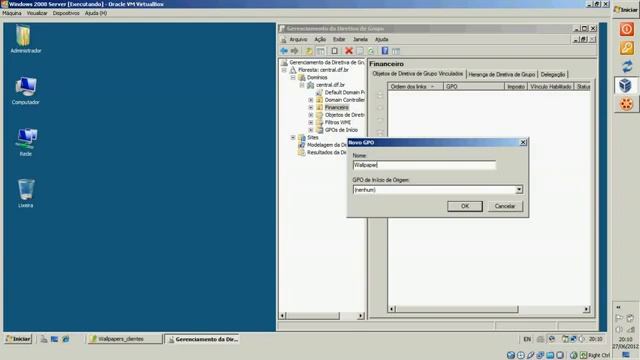The width and height of the screenshot is (640, 360).
Task: Open VirtualBox Dispositivos menu
Action: [66, 13]
